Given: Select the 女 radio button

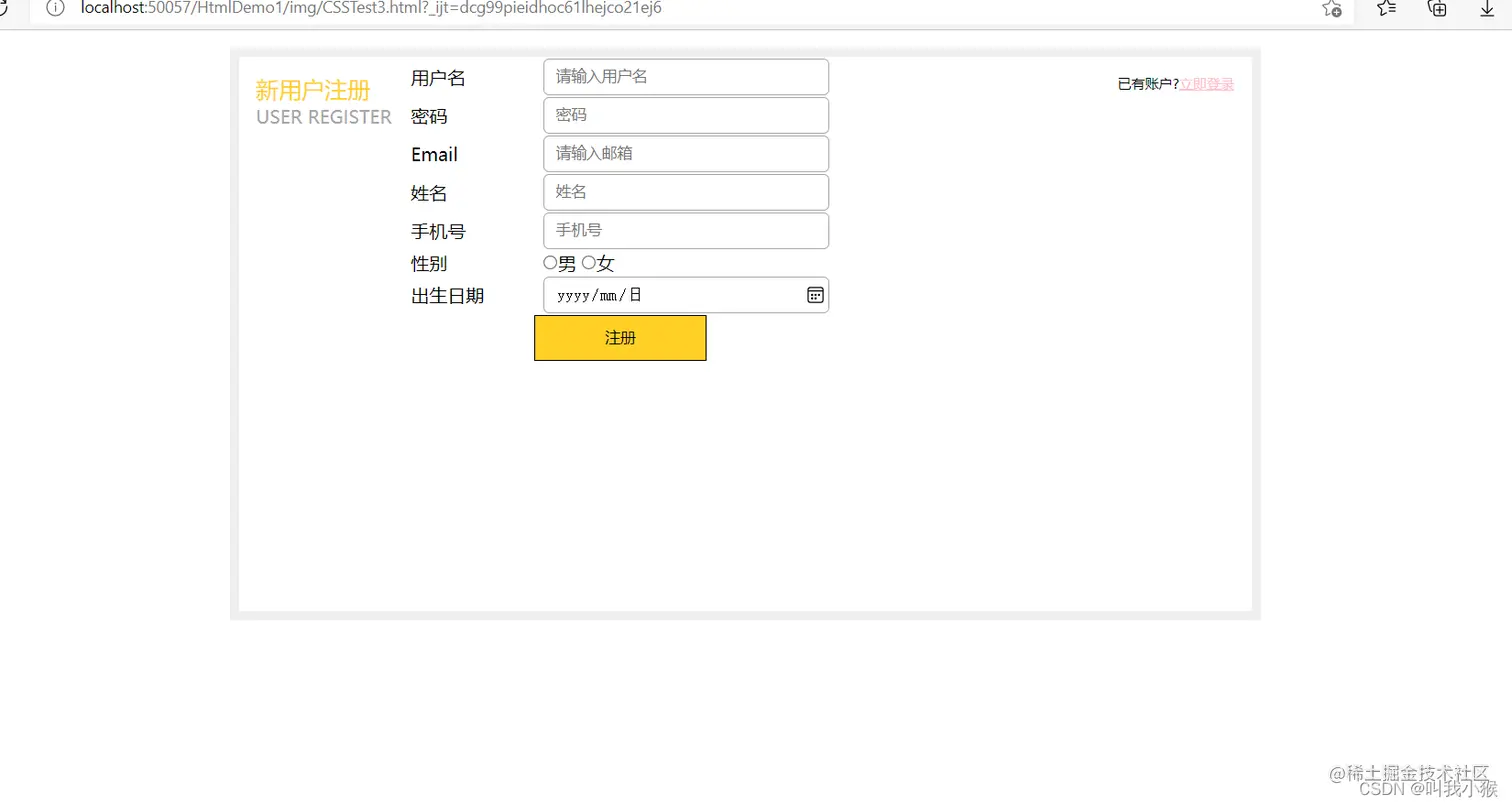Looking at the screenshot, I should pyautogui.click(x=588, y=263).
